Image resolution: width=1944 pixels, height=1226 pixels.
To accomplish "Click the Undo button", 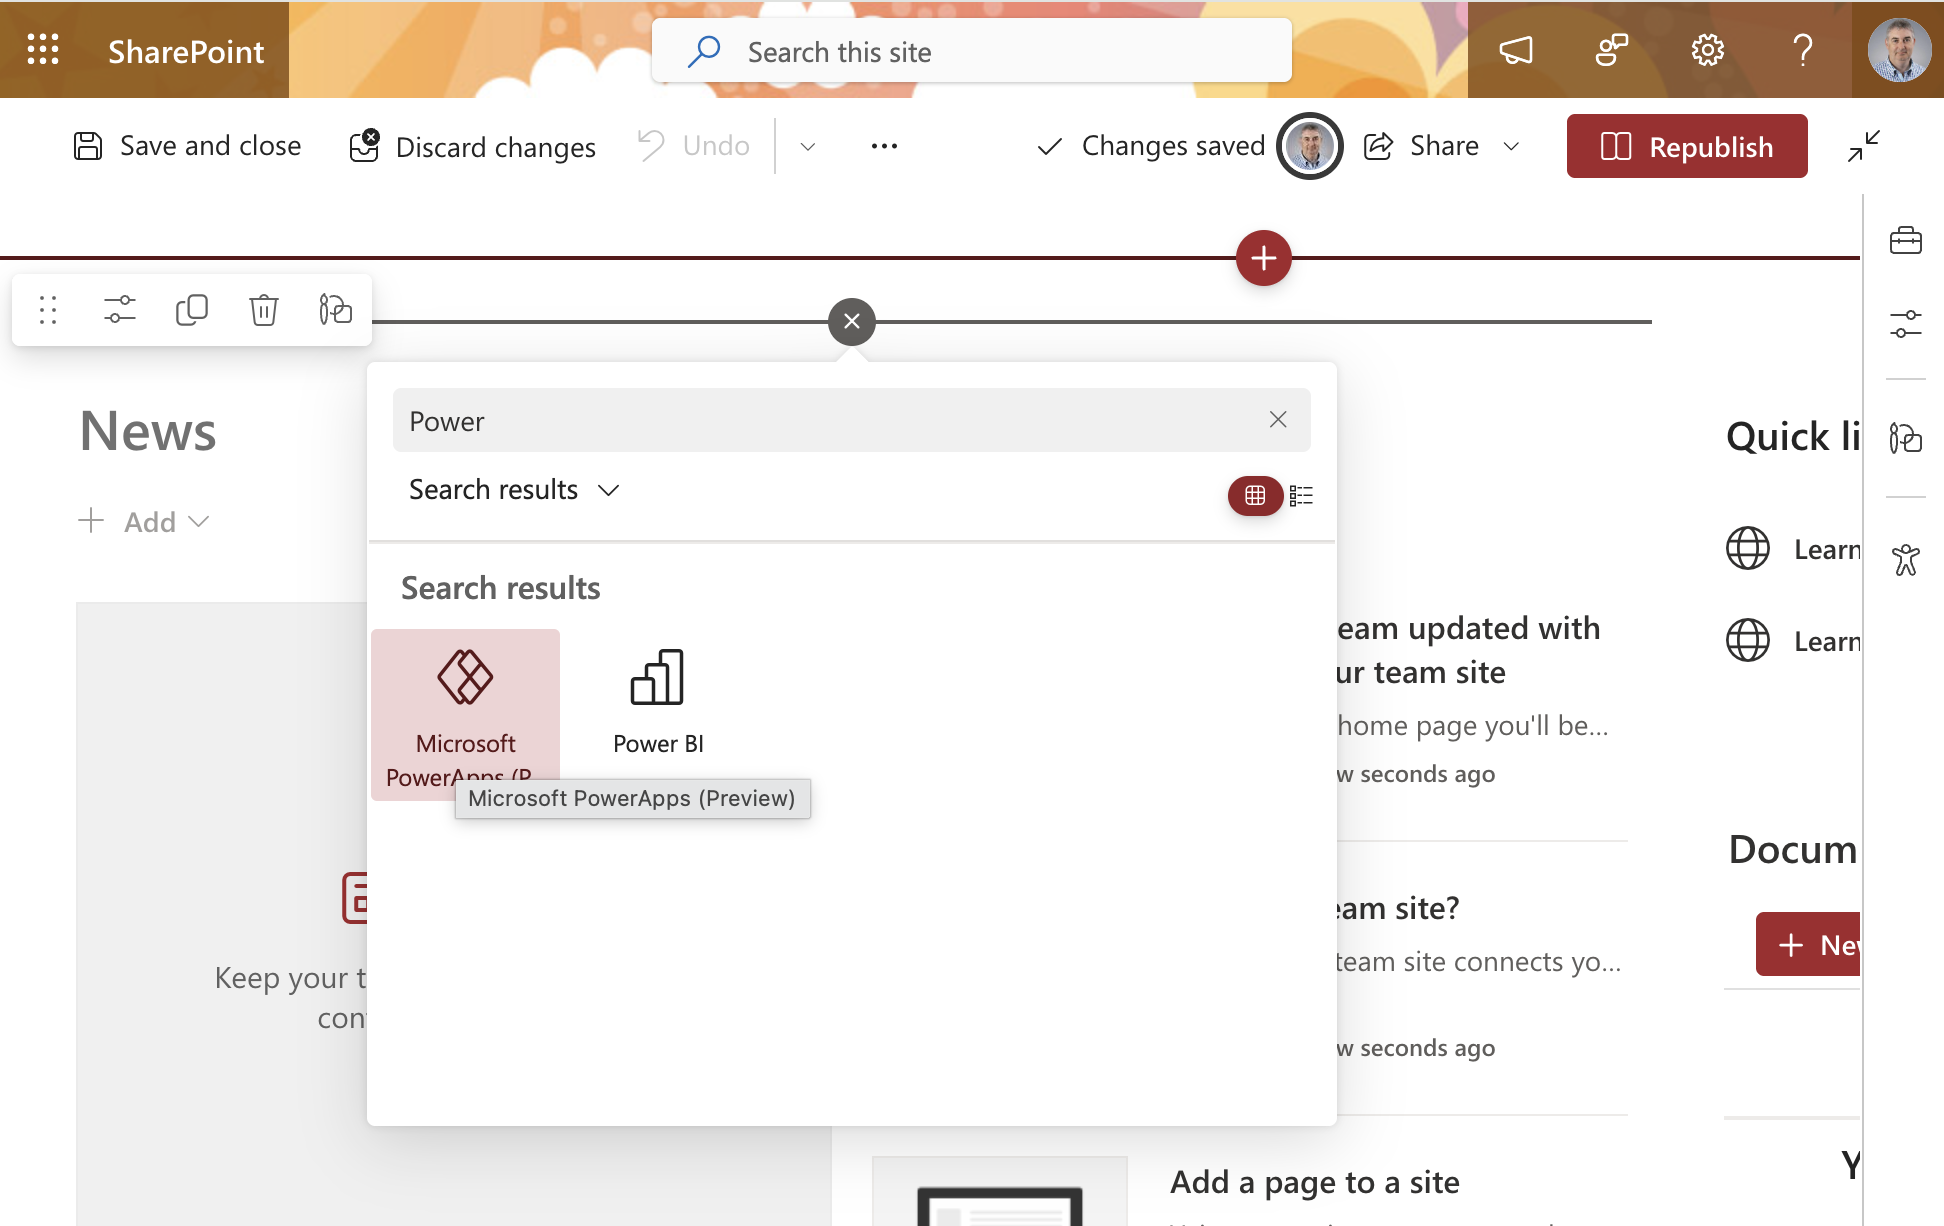I will pos(694,146).
